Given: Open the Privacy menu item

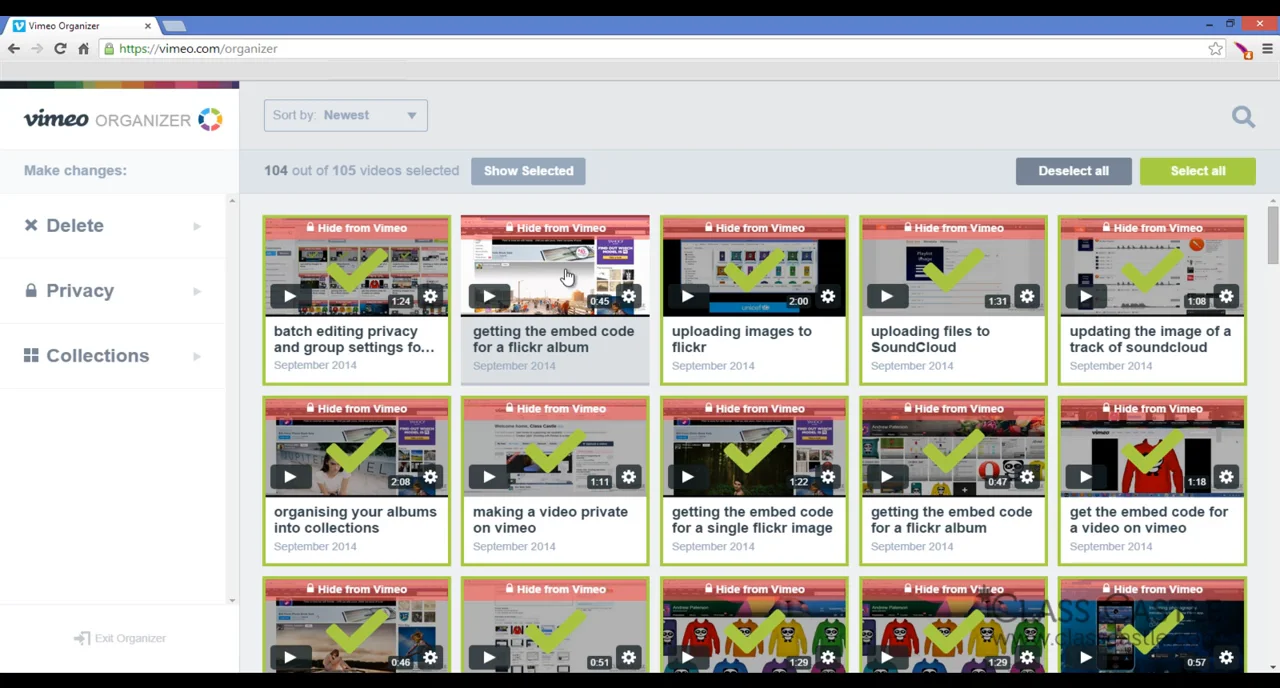Looking at the screenshot, I should (x=112, y=290).
